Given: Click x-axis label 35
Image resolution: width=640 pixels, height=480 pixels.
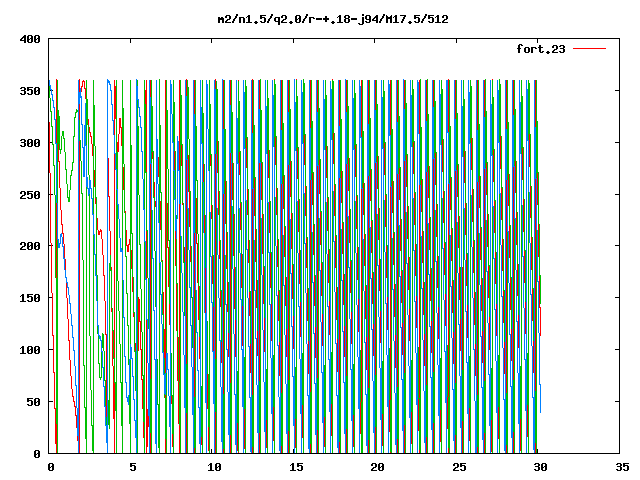Looking at the screenshot, I should click(622, 467).
